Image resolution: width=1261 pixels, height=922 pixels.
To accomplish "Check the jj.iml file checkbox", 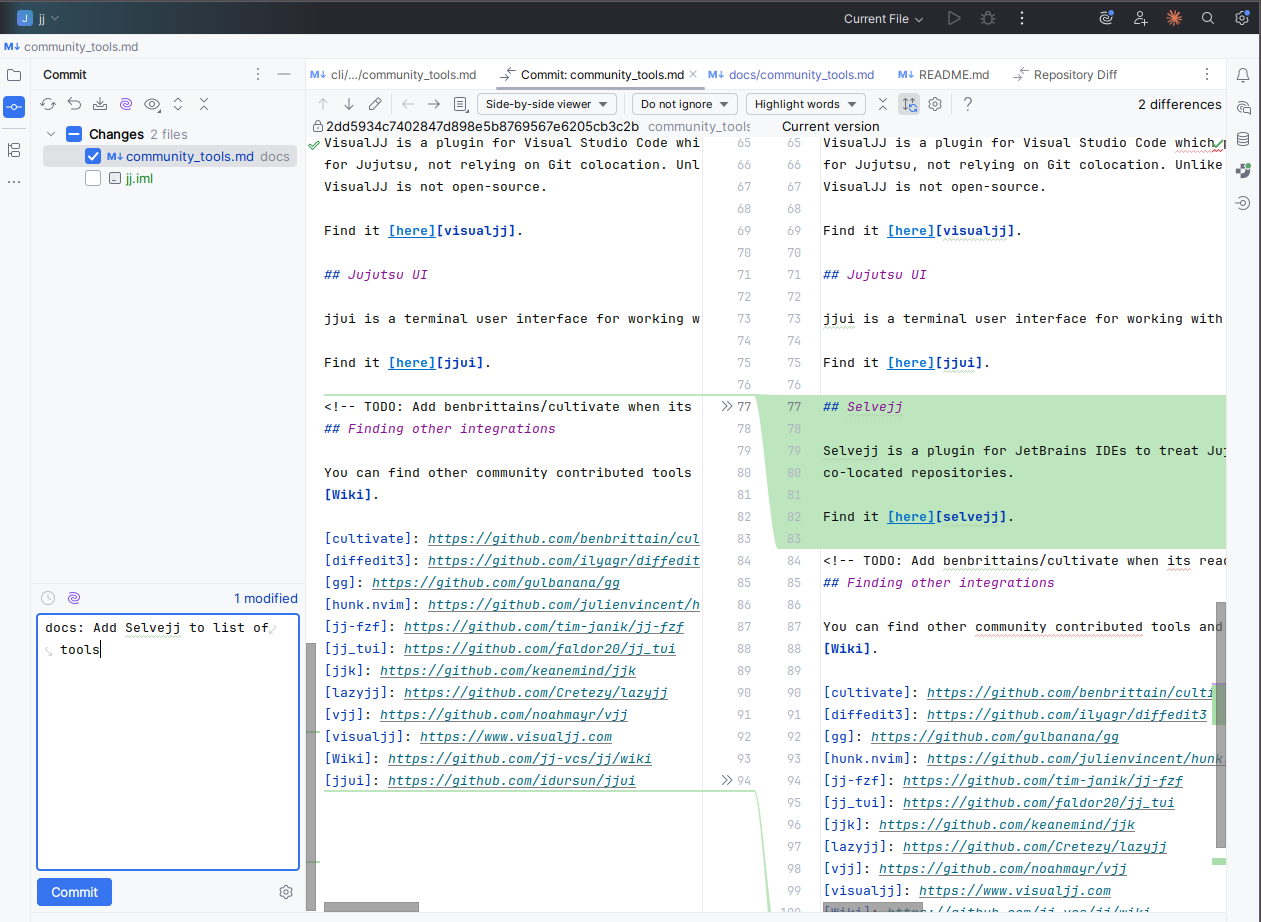I will [93, 178].
